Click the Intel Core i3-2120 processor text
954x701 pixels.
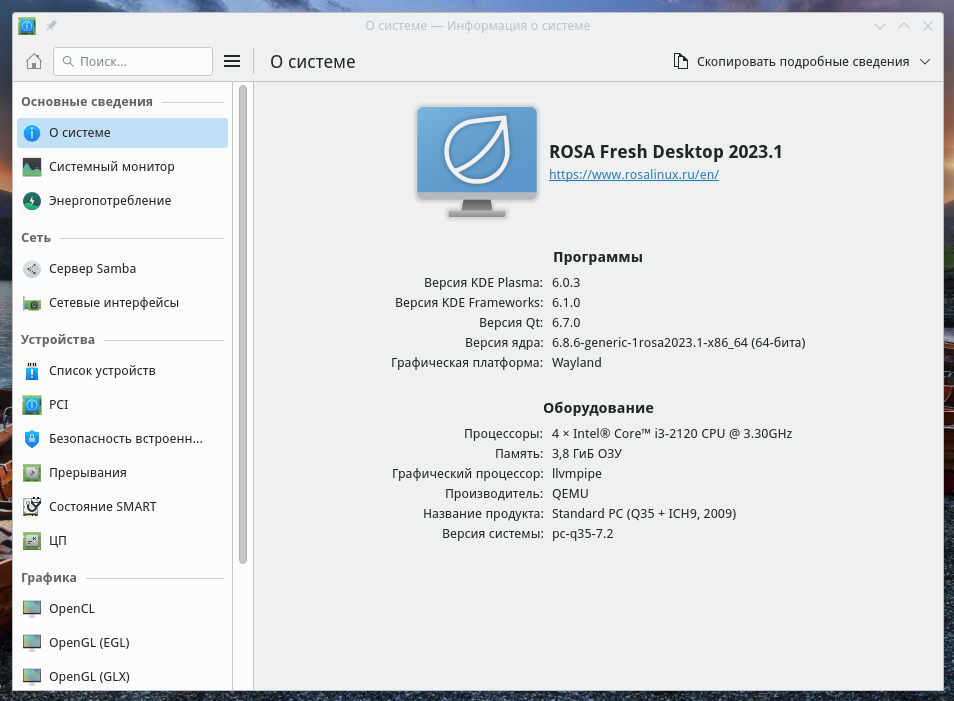tap(672, 434)
